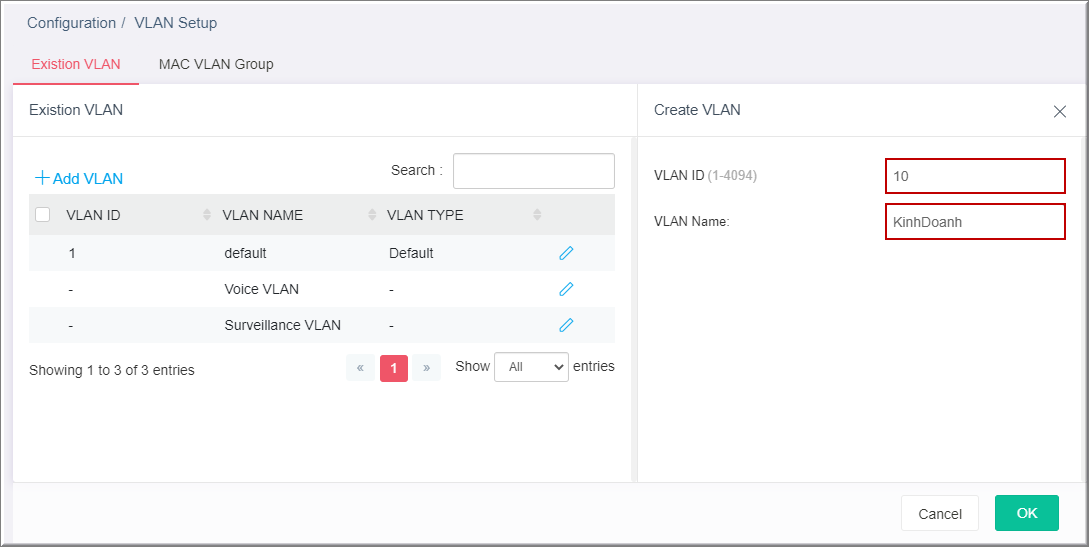Go to previous page of entries
The image size is (1089, 547).
(x=360, y=368)
